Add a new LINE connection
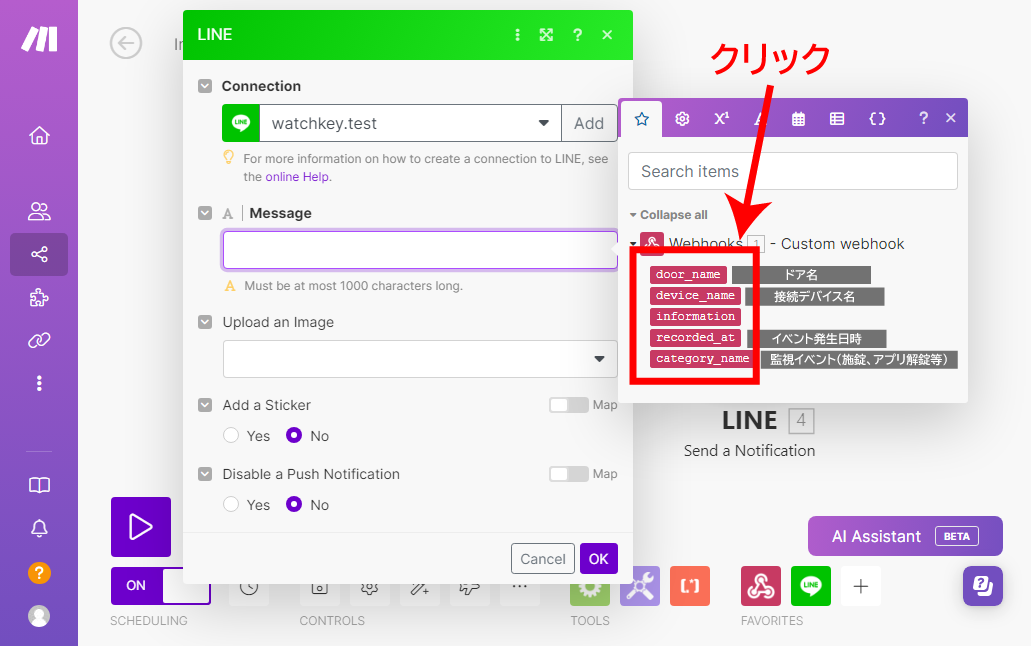1031x646 pixels. [x=589, y=123]
